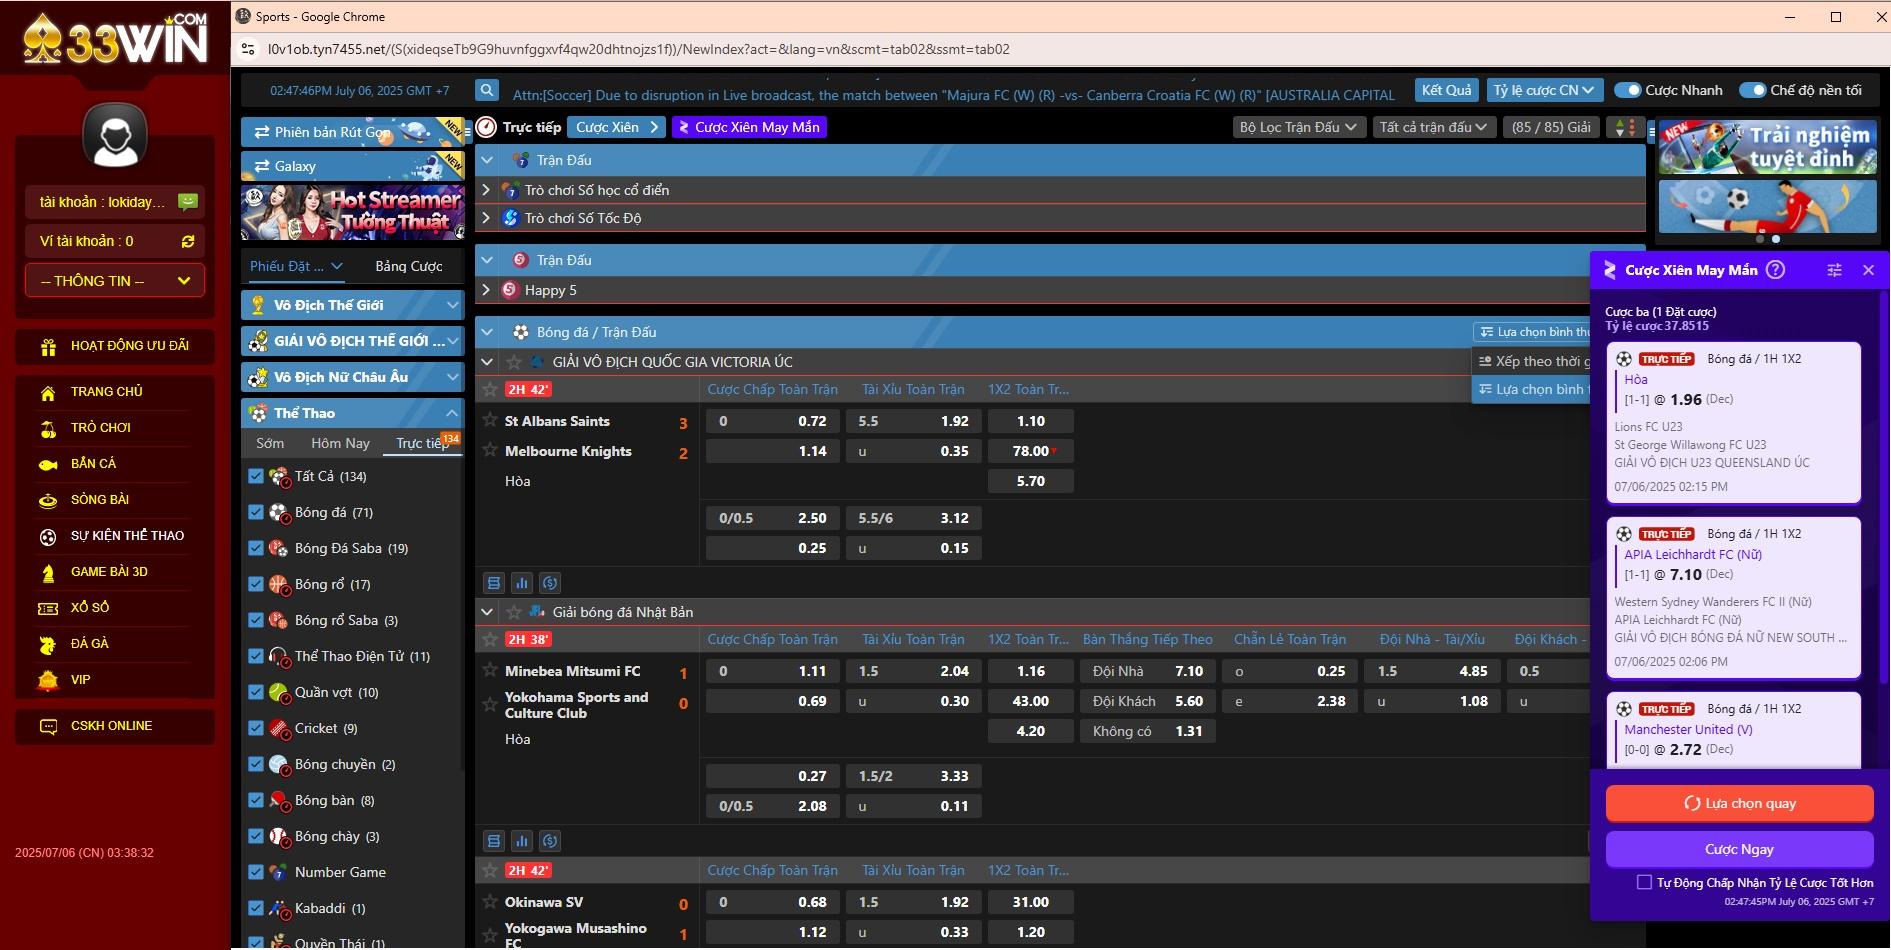Click the sort arrows icon near Giải
This screenshot has height=950, width=1891.
pyautogui.click(x=1624, y=127)
